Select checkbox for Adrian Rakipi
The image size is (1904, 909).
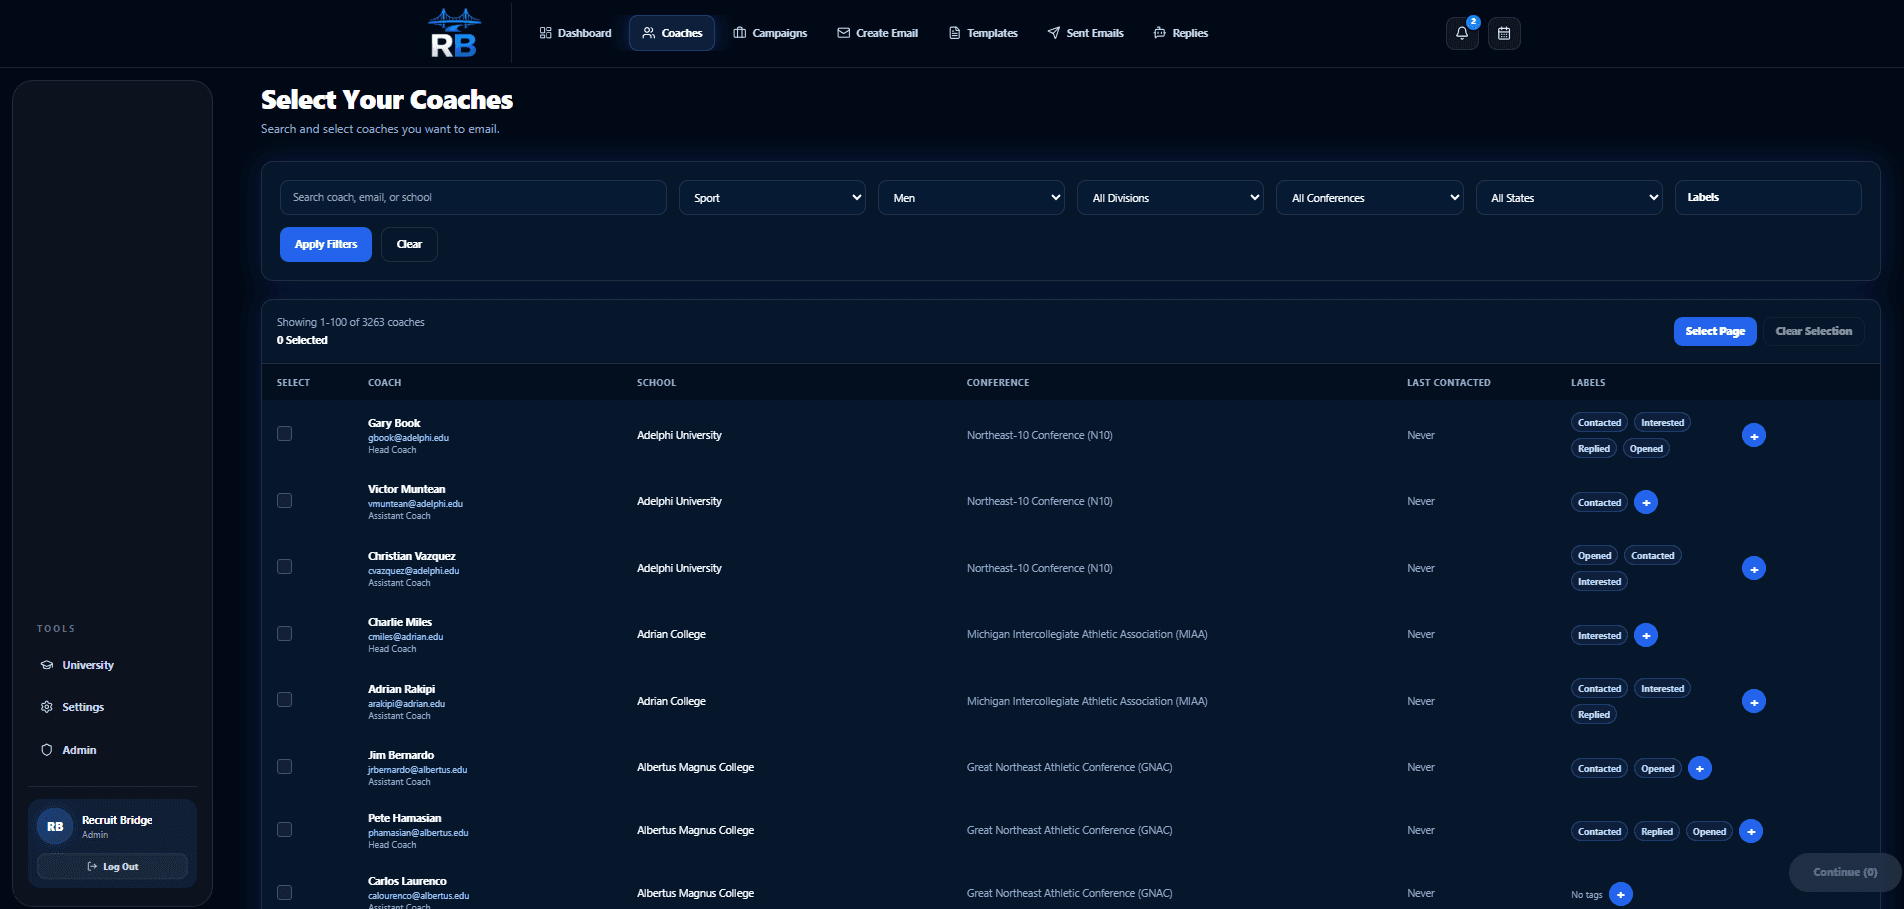[285, 700]
